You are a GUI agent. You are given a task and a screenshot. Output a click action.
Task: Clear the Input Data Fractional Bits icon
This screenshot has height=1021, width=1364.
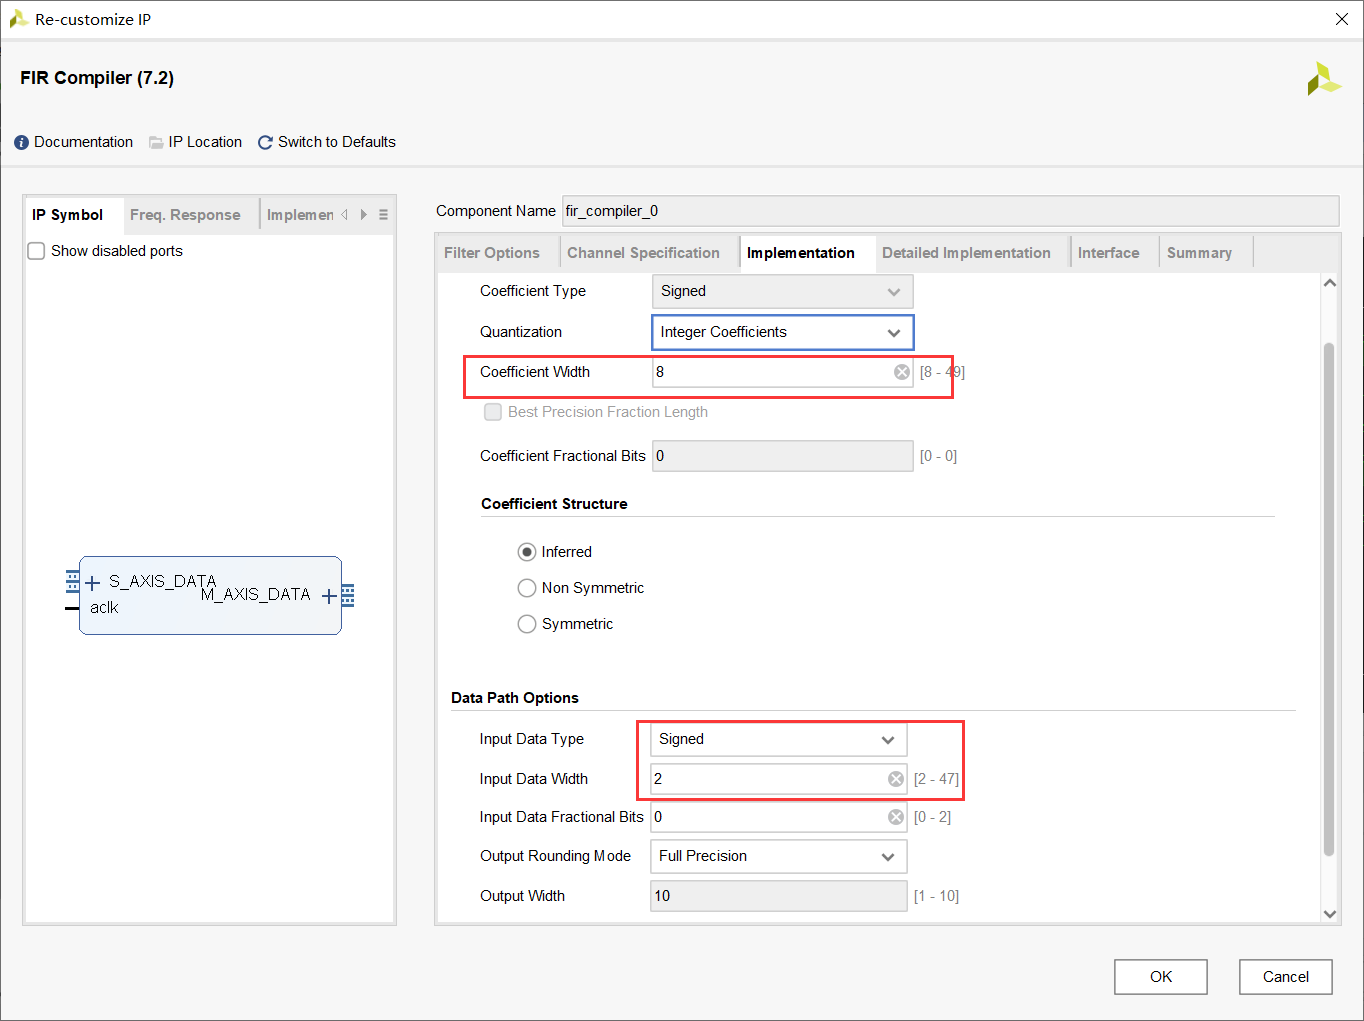896,817
